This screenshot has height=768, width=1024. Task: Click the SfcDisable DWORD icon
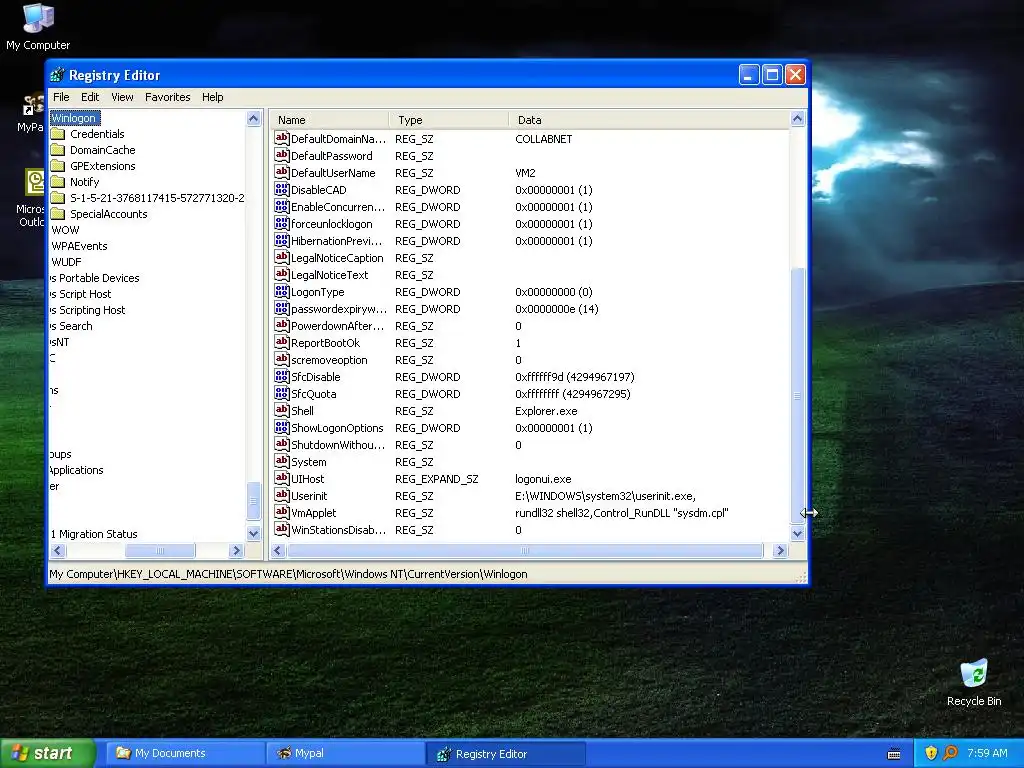281,376
